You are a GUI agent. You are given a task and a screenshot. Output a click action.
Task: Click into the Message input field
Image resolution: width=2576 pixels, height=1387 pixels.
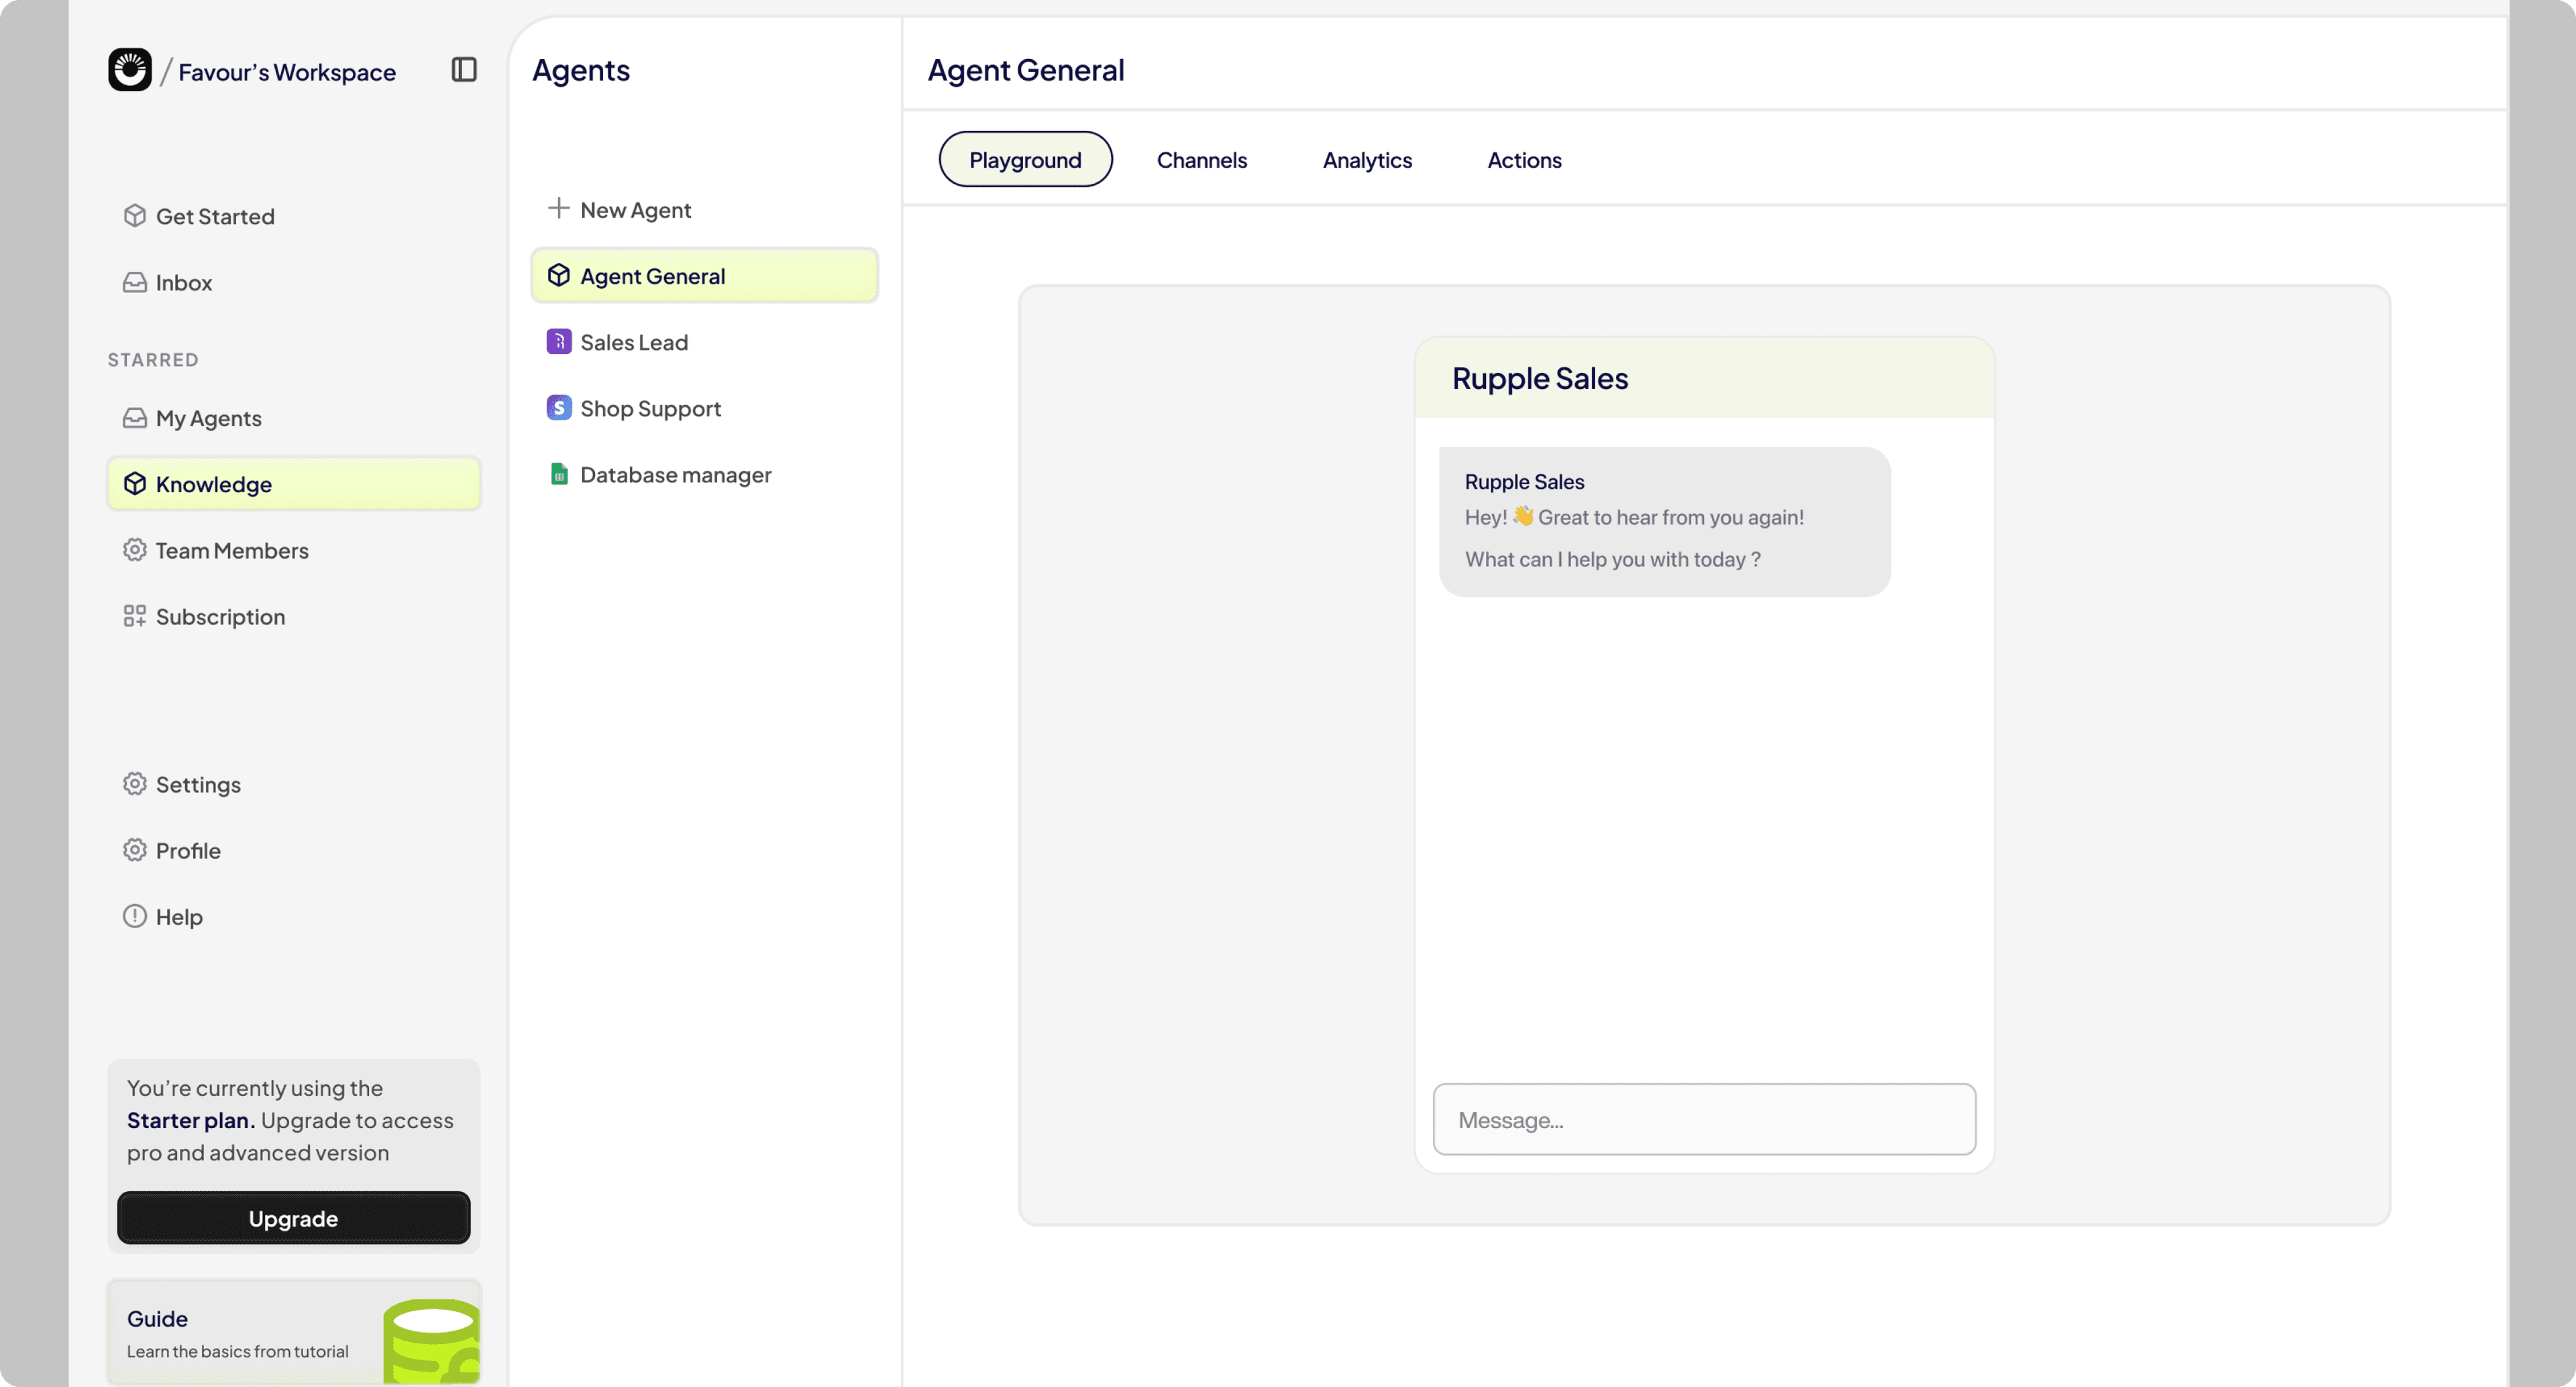(1704, 1120)
